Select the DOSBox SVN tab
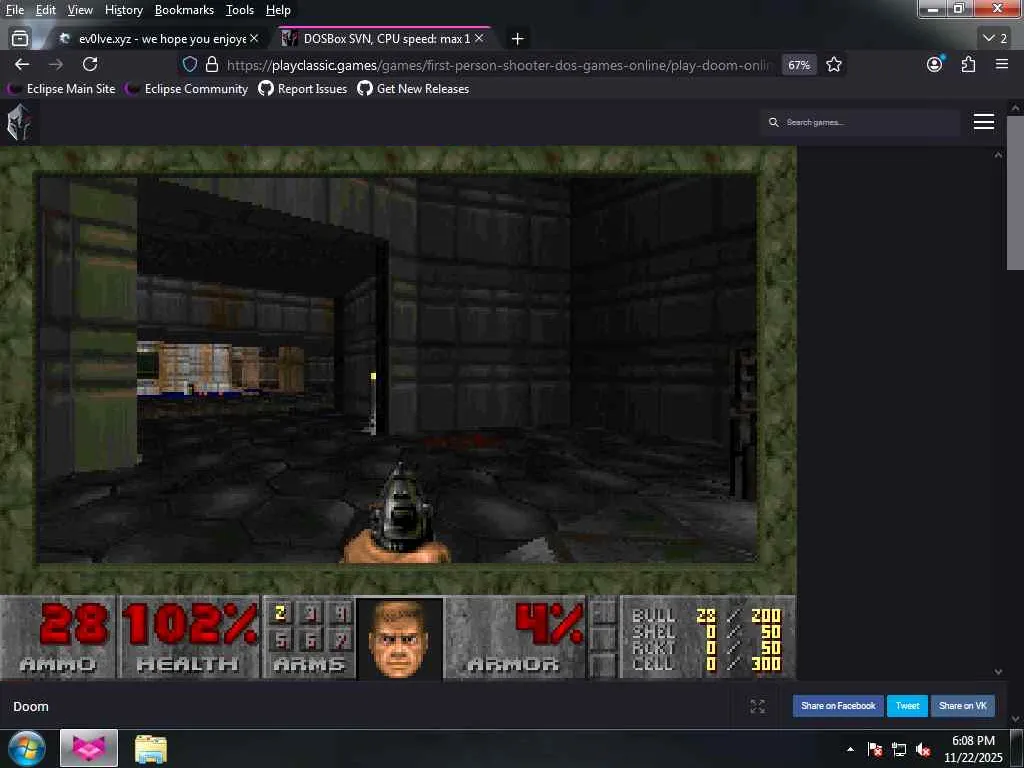Viewport: 1024px width, 768px height. [382, 39]
